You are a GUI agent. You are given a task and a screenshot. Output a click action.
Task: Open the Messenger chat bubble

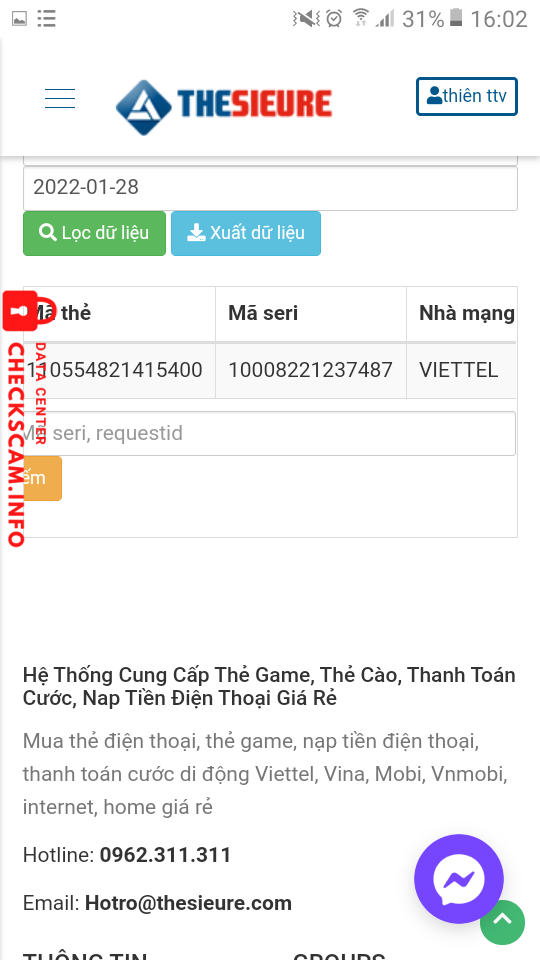pos(459,879)
